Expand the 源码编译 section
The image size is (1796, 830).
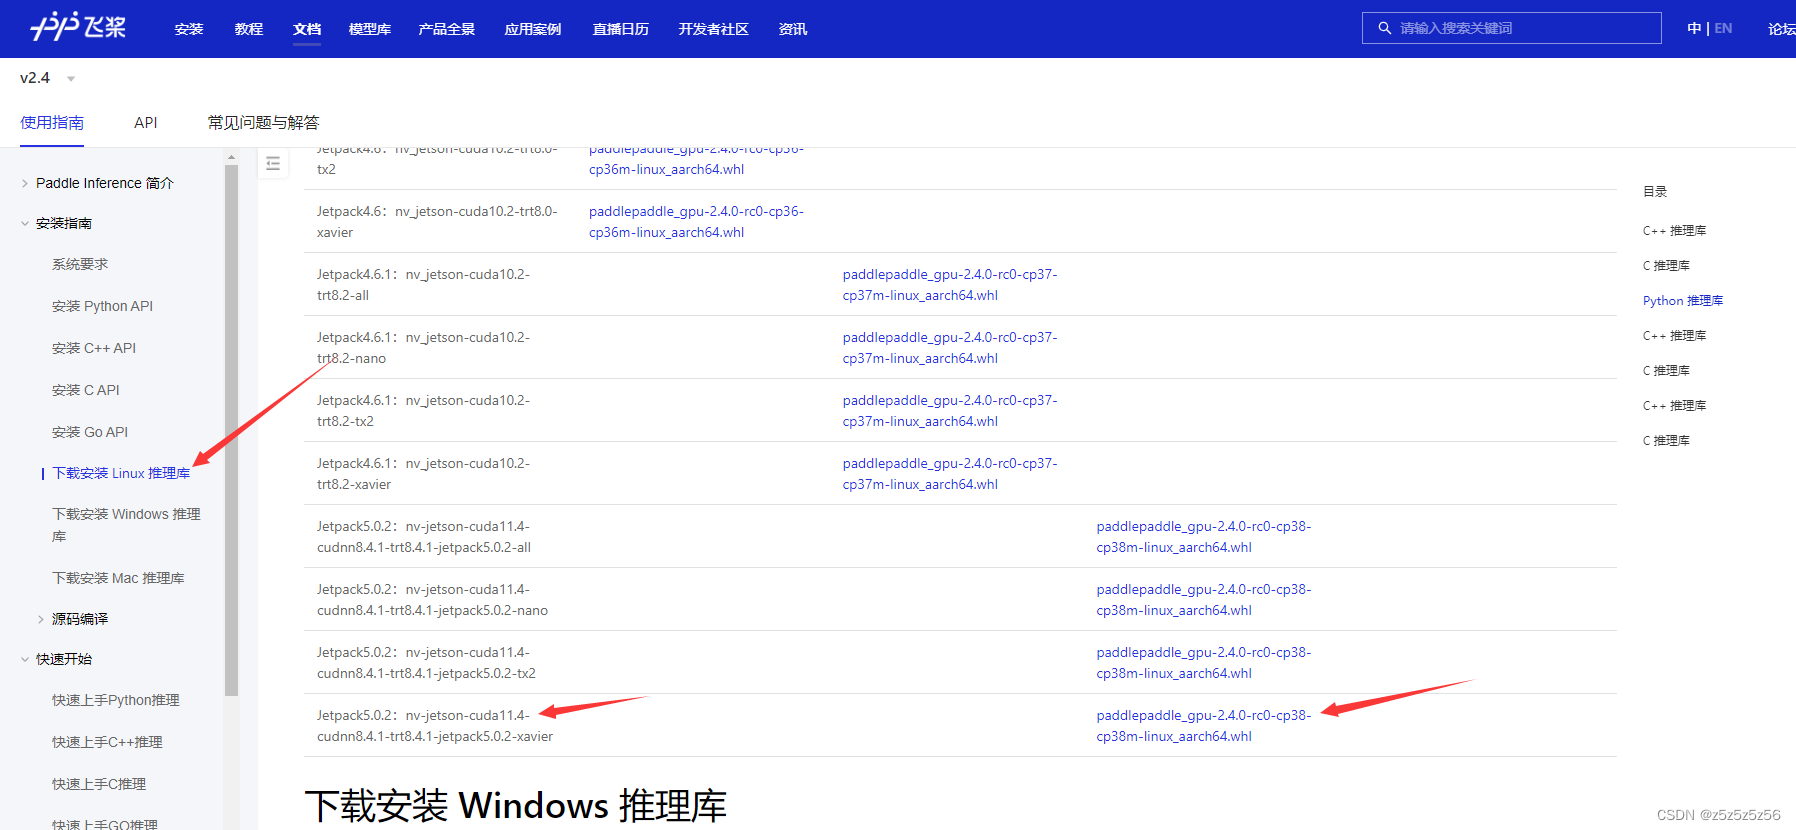pyautogui.click(x=72, y=619)
